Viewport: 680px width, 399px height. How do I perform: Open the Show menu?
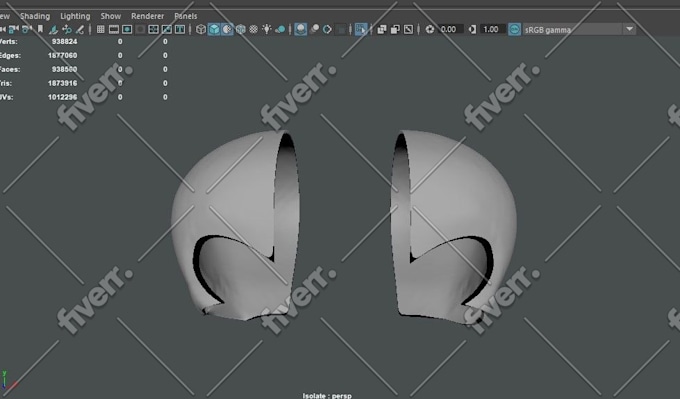click(x=111, y=16)
